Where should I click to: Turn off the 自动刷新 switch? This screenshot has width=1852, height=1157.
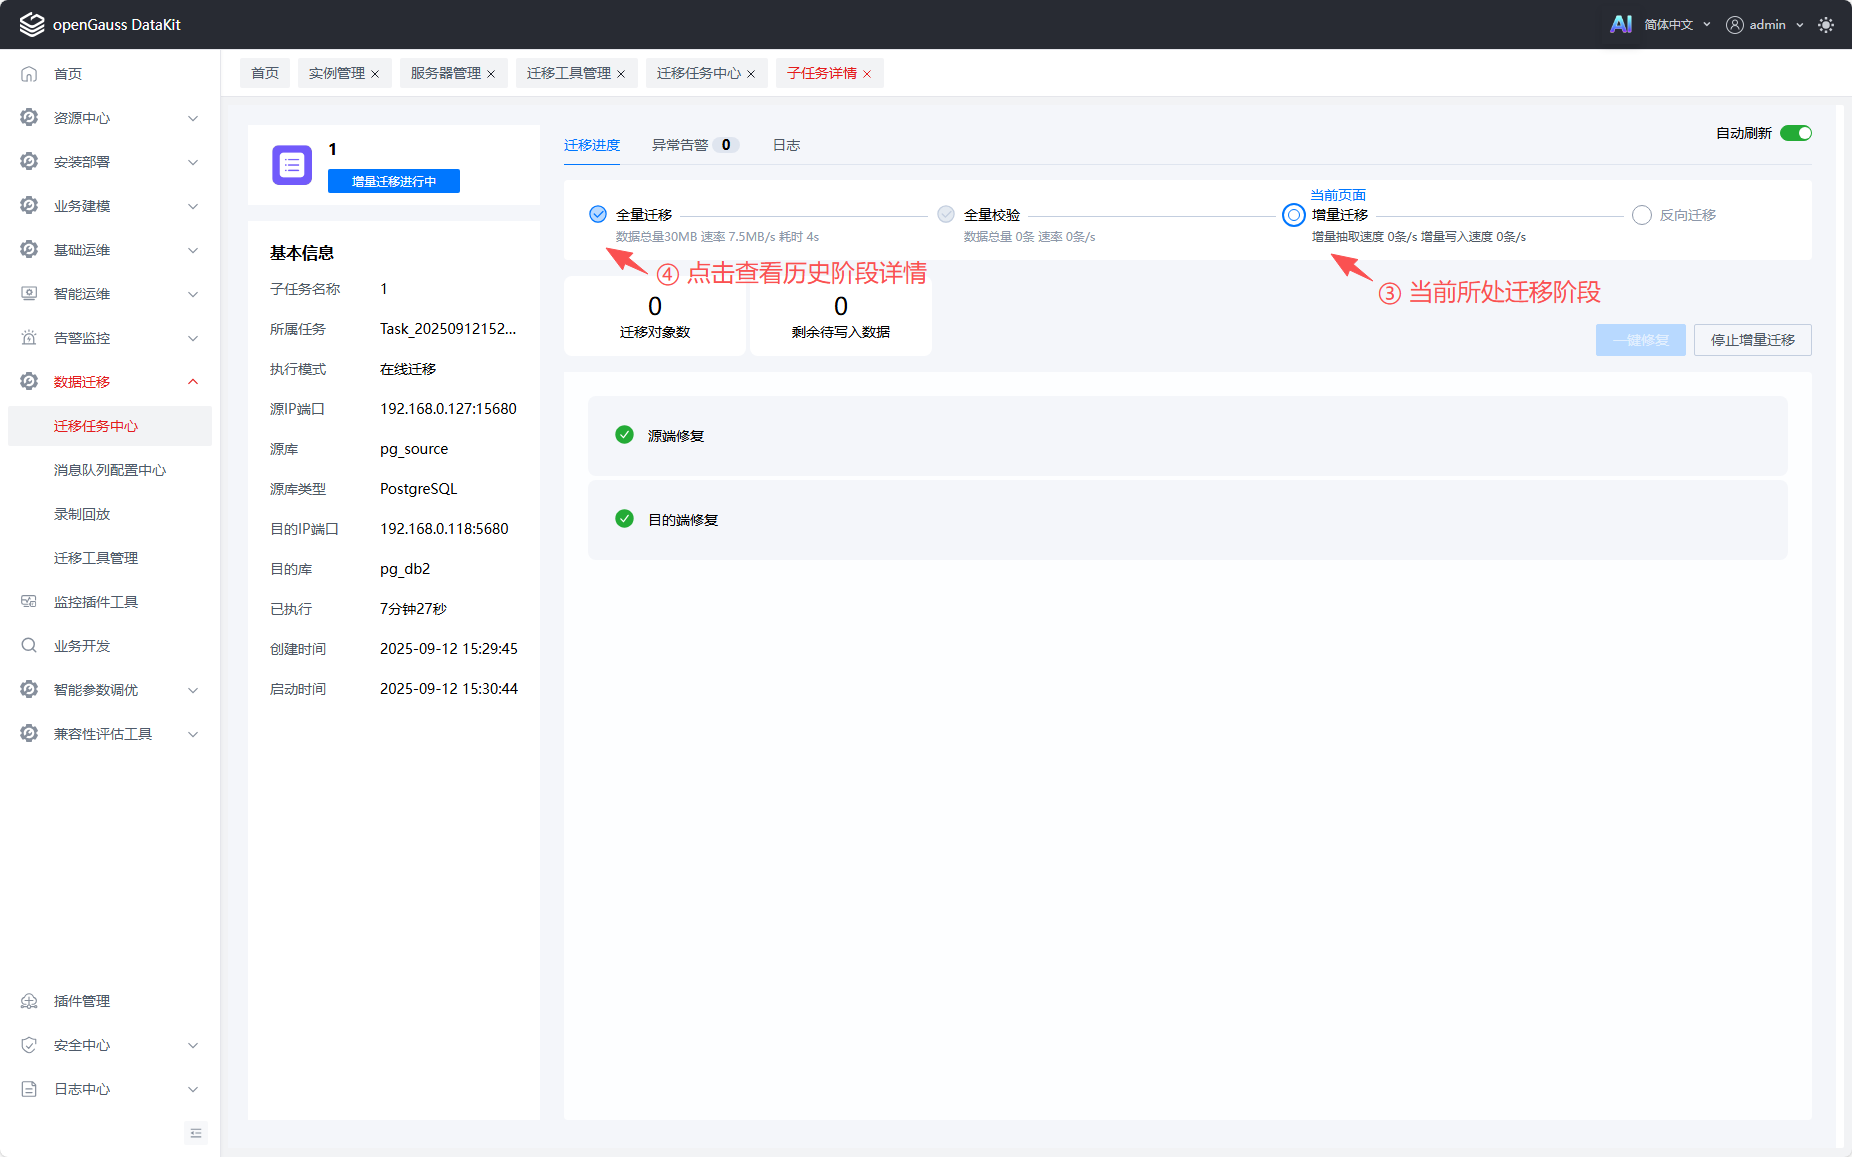[1795, 133]
